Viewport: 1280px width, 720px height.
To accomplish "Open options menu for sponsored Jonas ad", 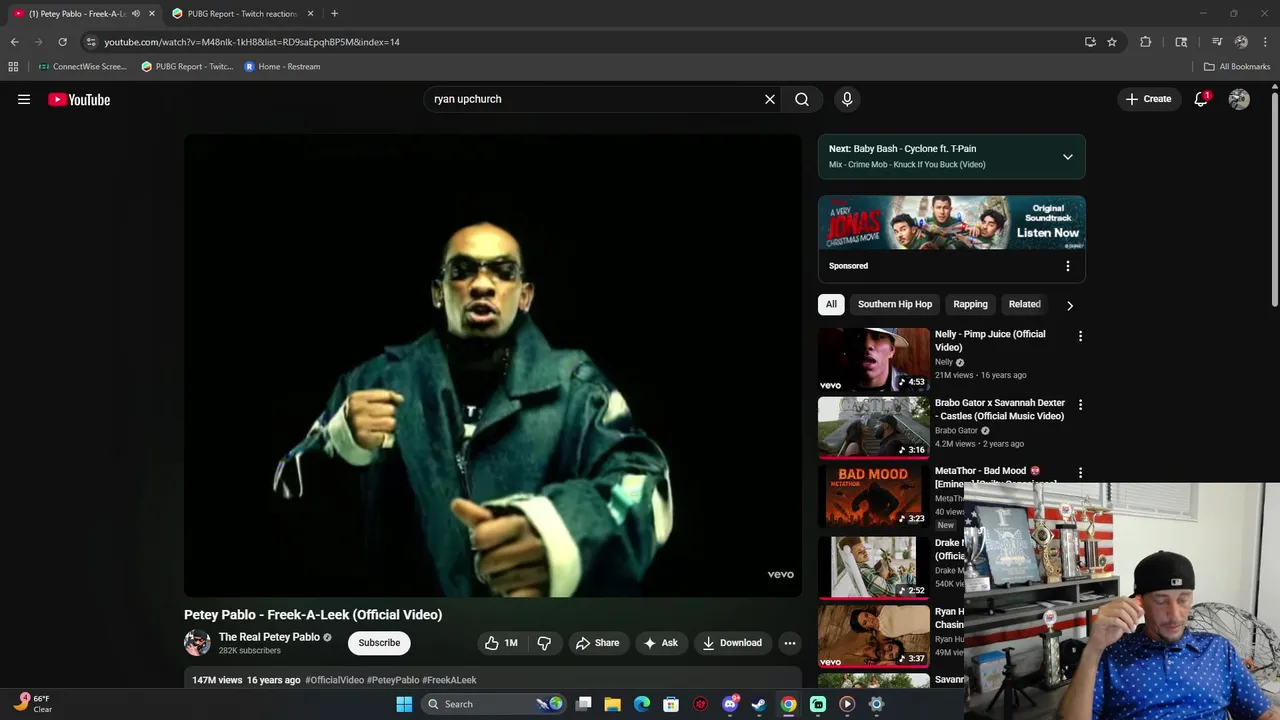I will click(1068, 266).
